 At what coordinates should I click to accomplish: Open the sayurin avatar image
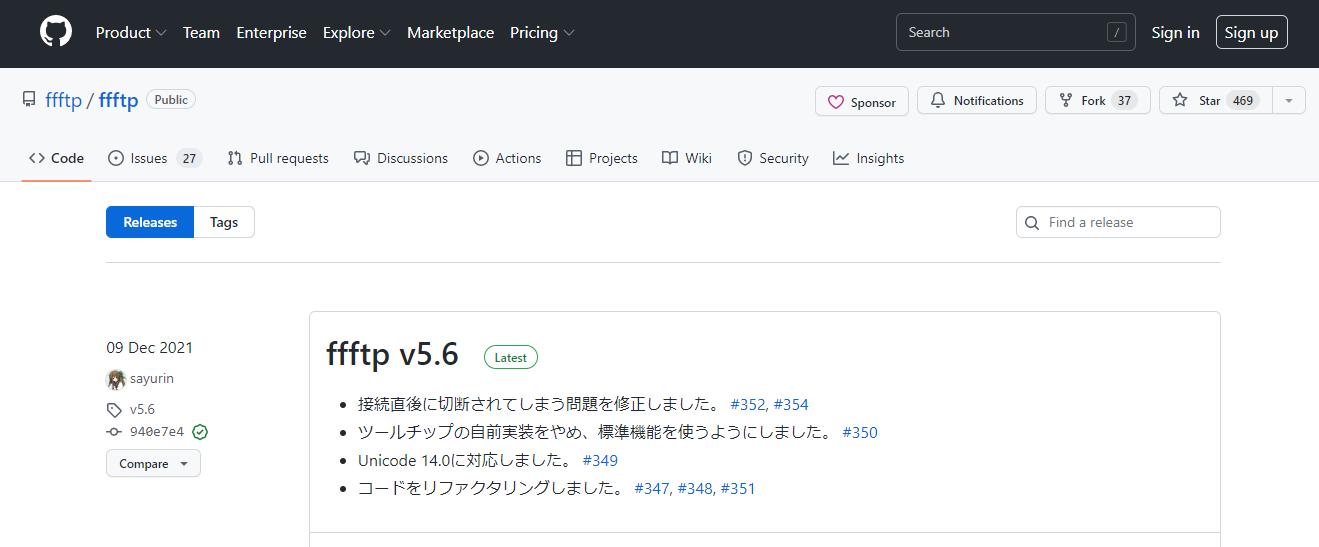[x=116, y=379]
